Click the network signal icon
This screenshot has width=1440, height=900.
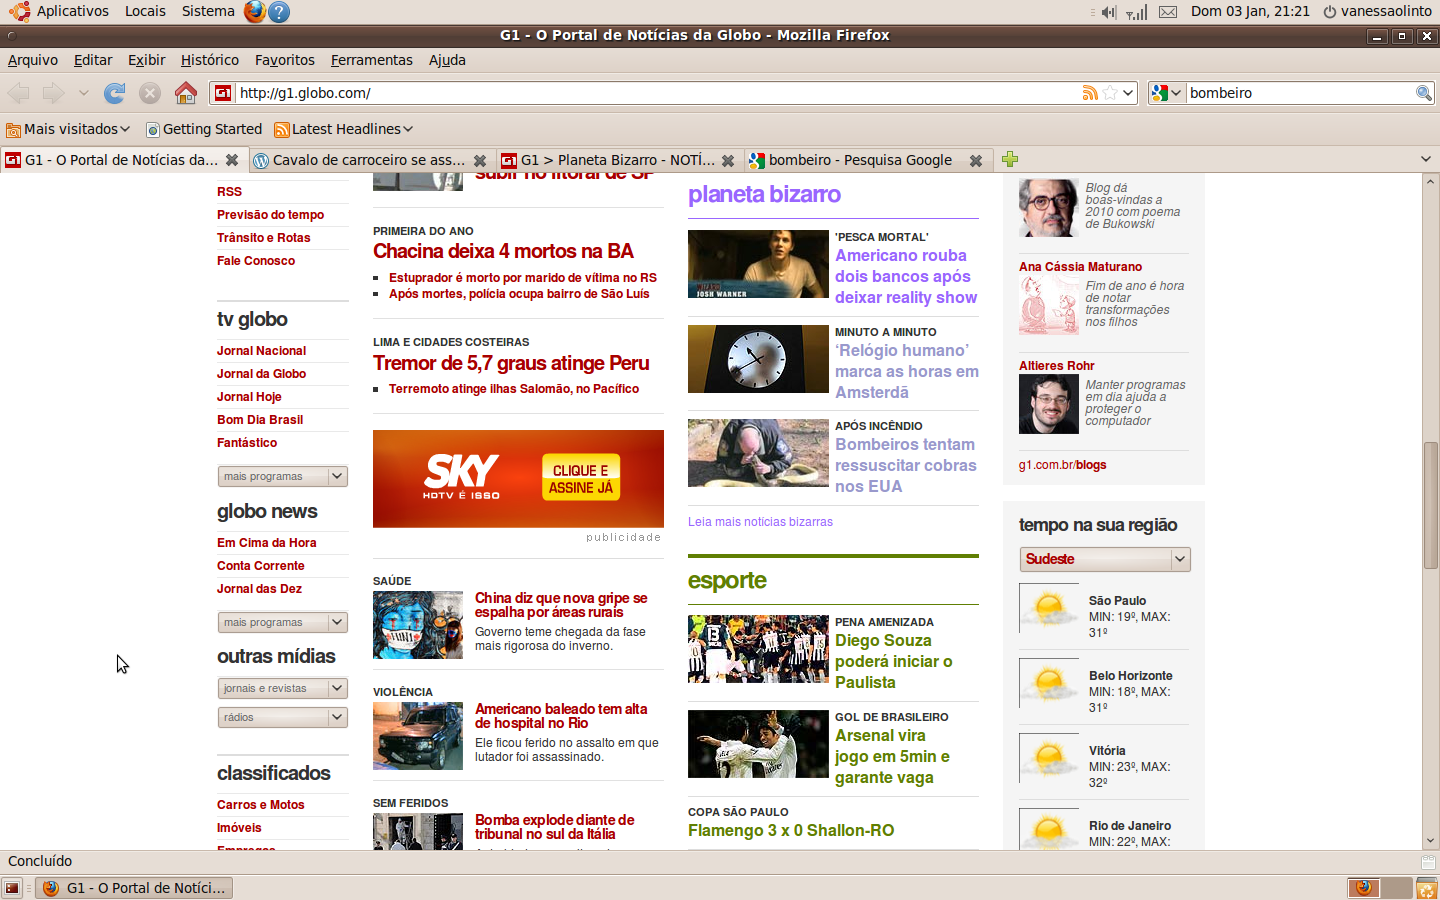click(1137, 12)
